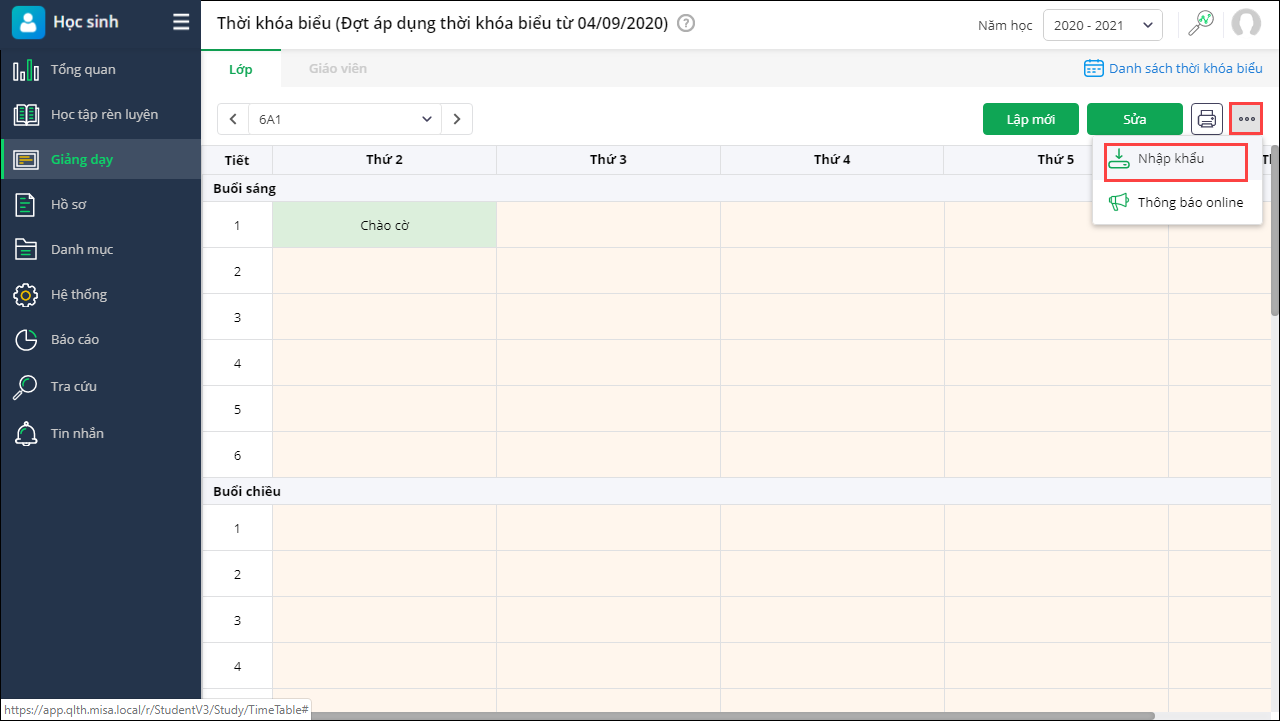Open the user avatar profile
1280x721 pixels.
(x=1246, y=24)
